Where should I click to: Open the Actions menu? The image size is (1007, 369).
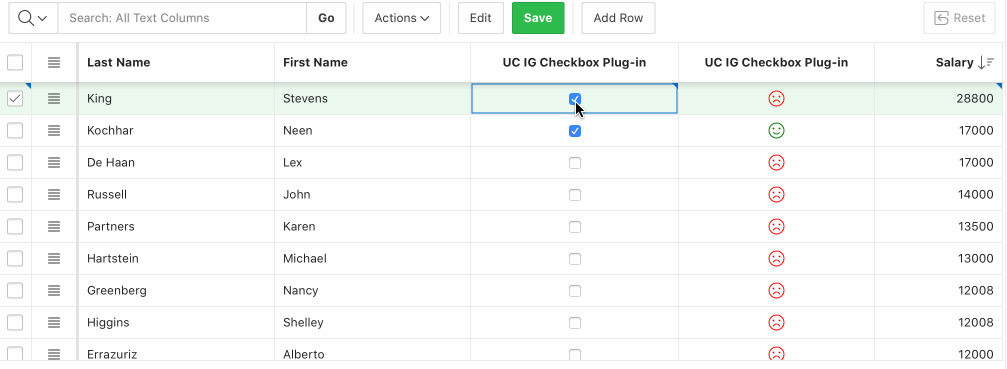point(401,18)
